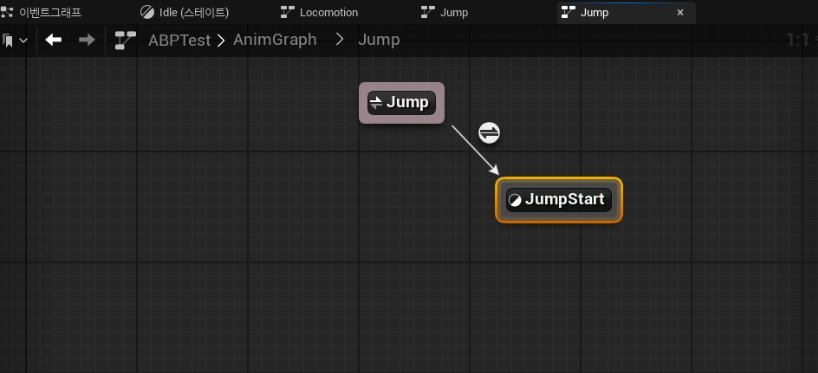This screenshot has height=373, width=818.
Task: Click the back navigation arrow
Action: click(53, 40)
